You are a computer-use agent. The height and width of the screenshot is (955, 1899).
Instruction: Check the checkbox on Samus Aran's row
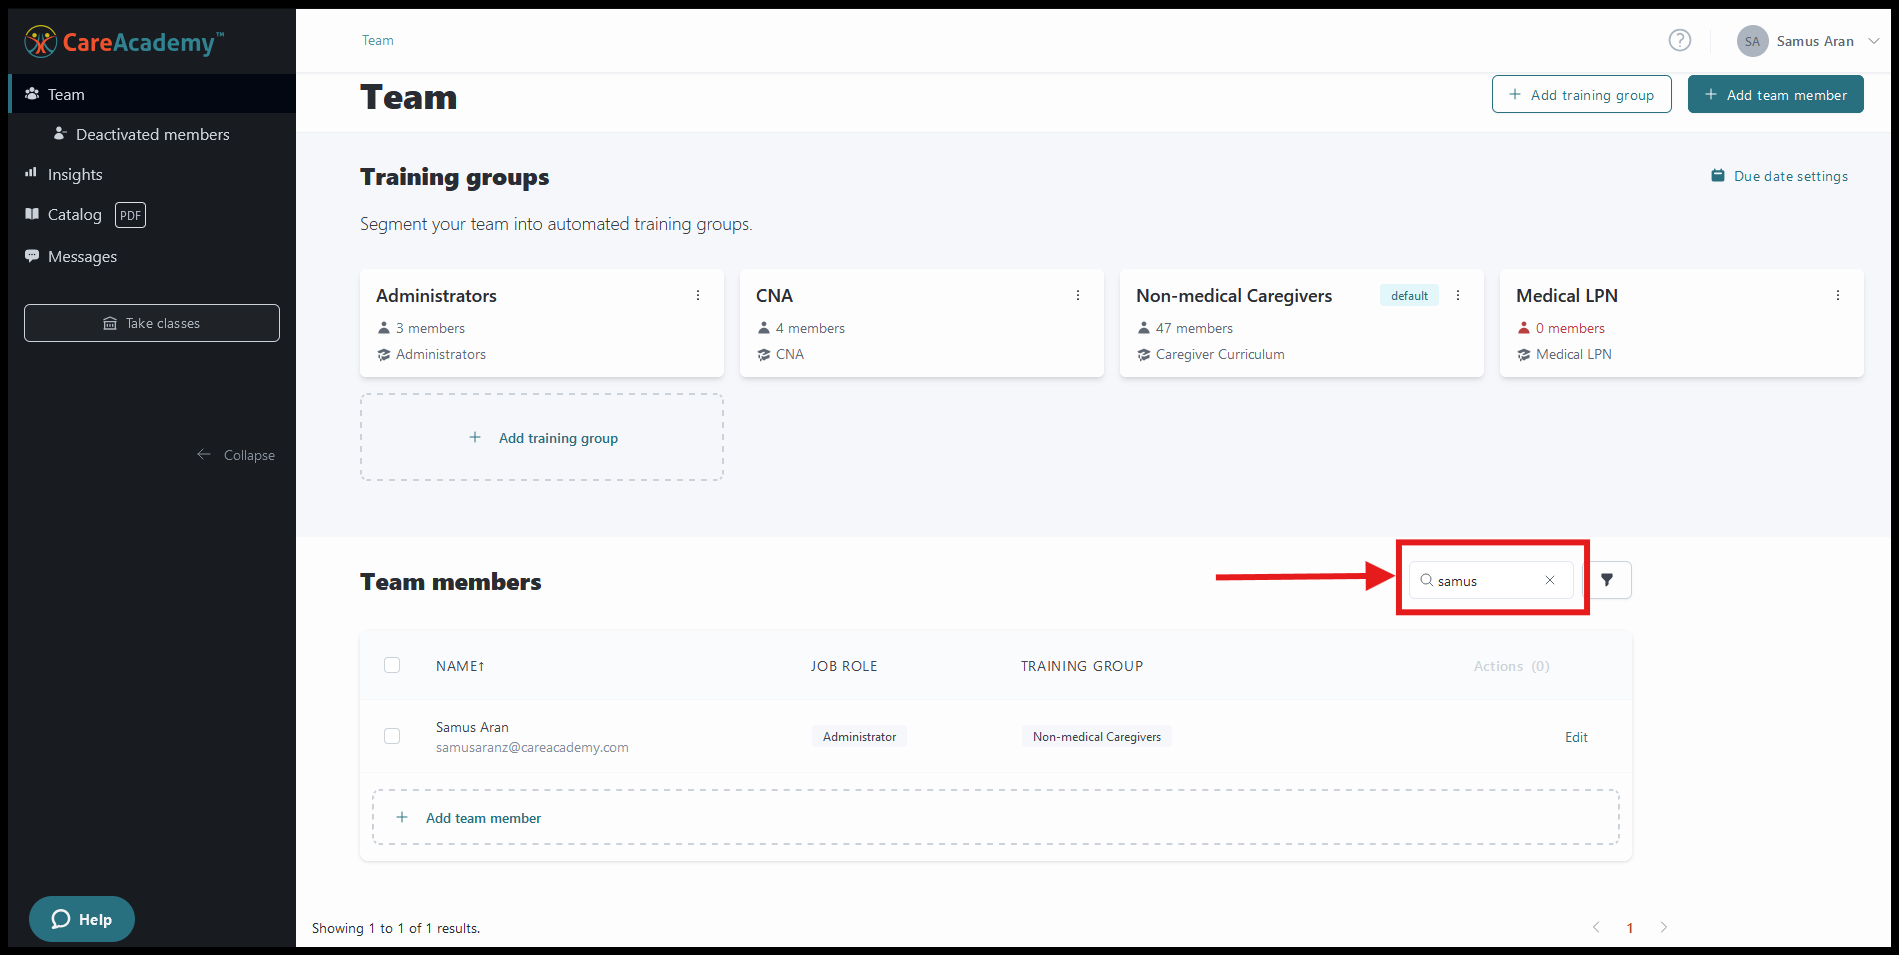click(x=392, y=736)
